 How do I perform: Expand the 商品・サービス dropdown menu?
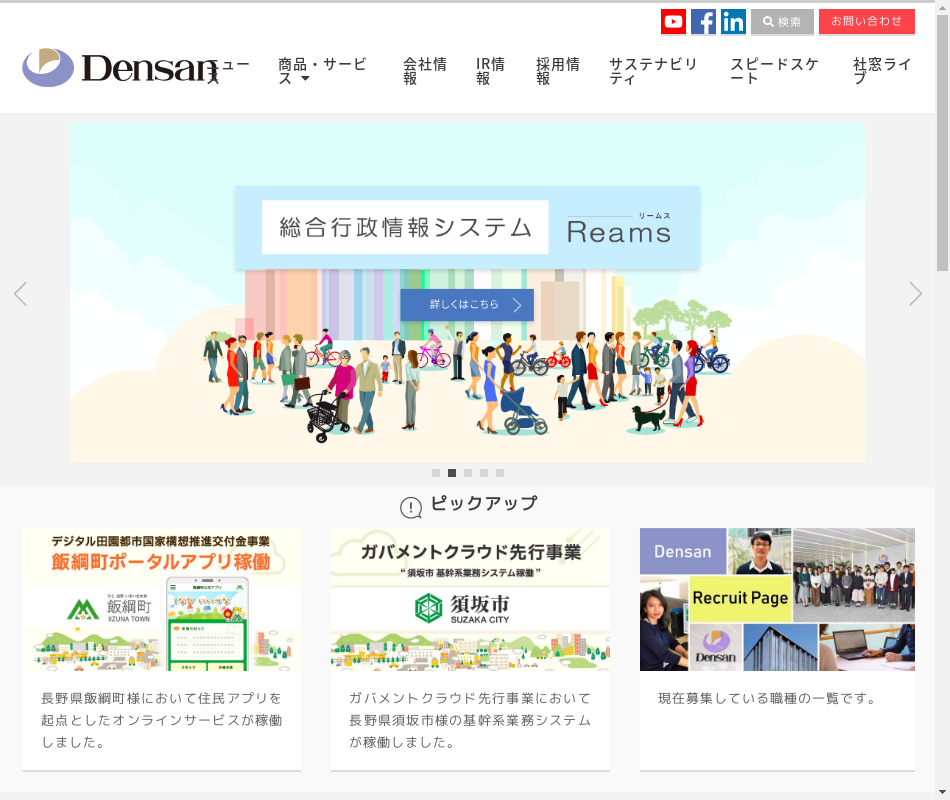click(322, 71)
